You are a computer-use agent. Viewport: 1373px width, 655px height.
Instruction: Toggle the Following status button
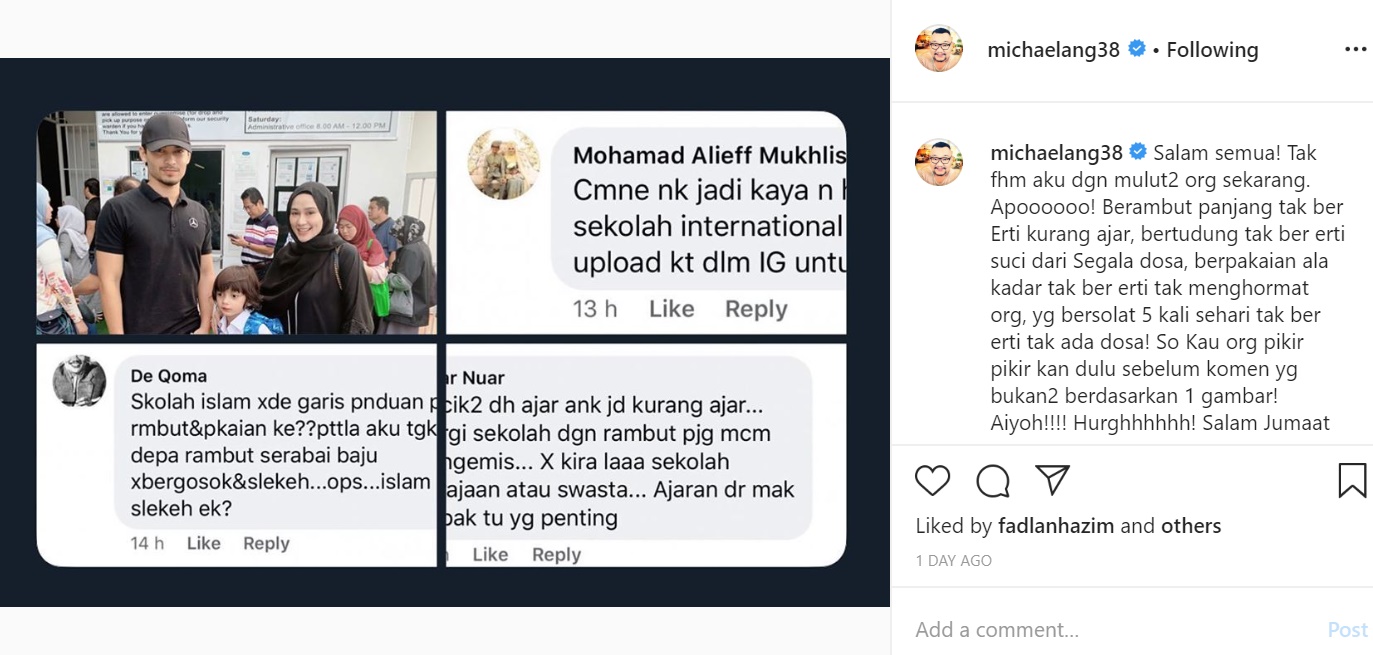pos(1212,49)
